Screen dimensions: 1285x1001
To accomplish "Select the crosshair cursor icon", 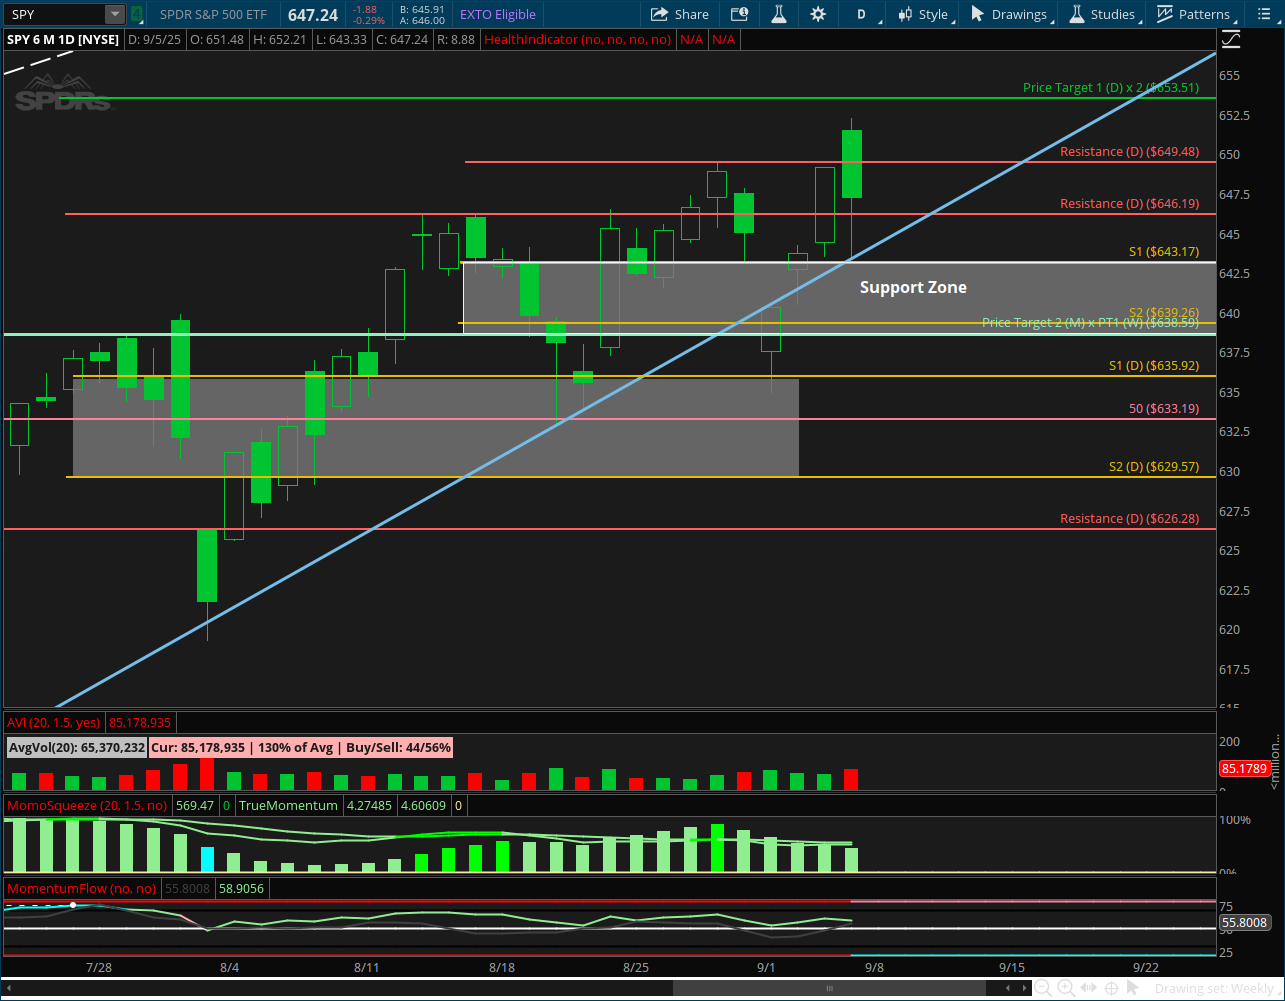I will pyautogui.click(x=1110, y=989).
